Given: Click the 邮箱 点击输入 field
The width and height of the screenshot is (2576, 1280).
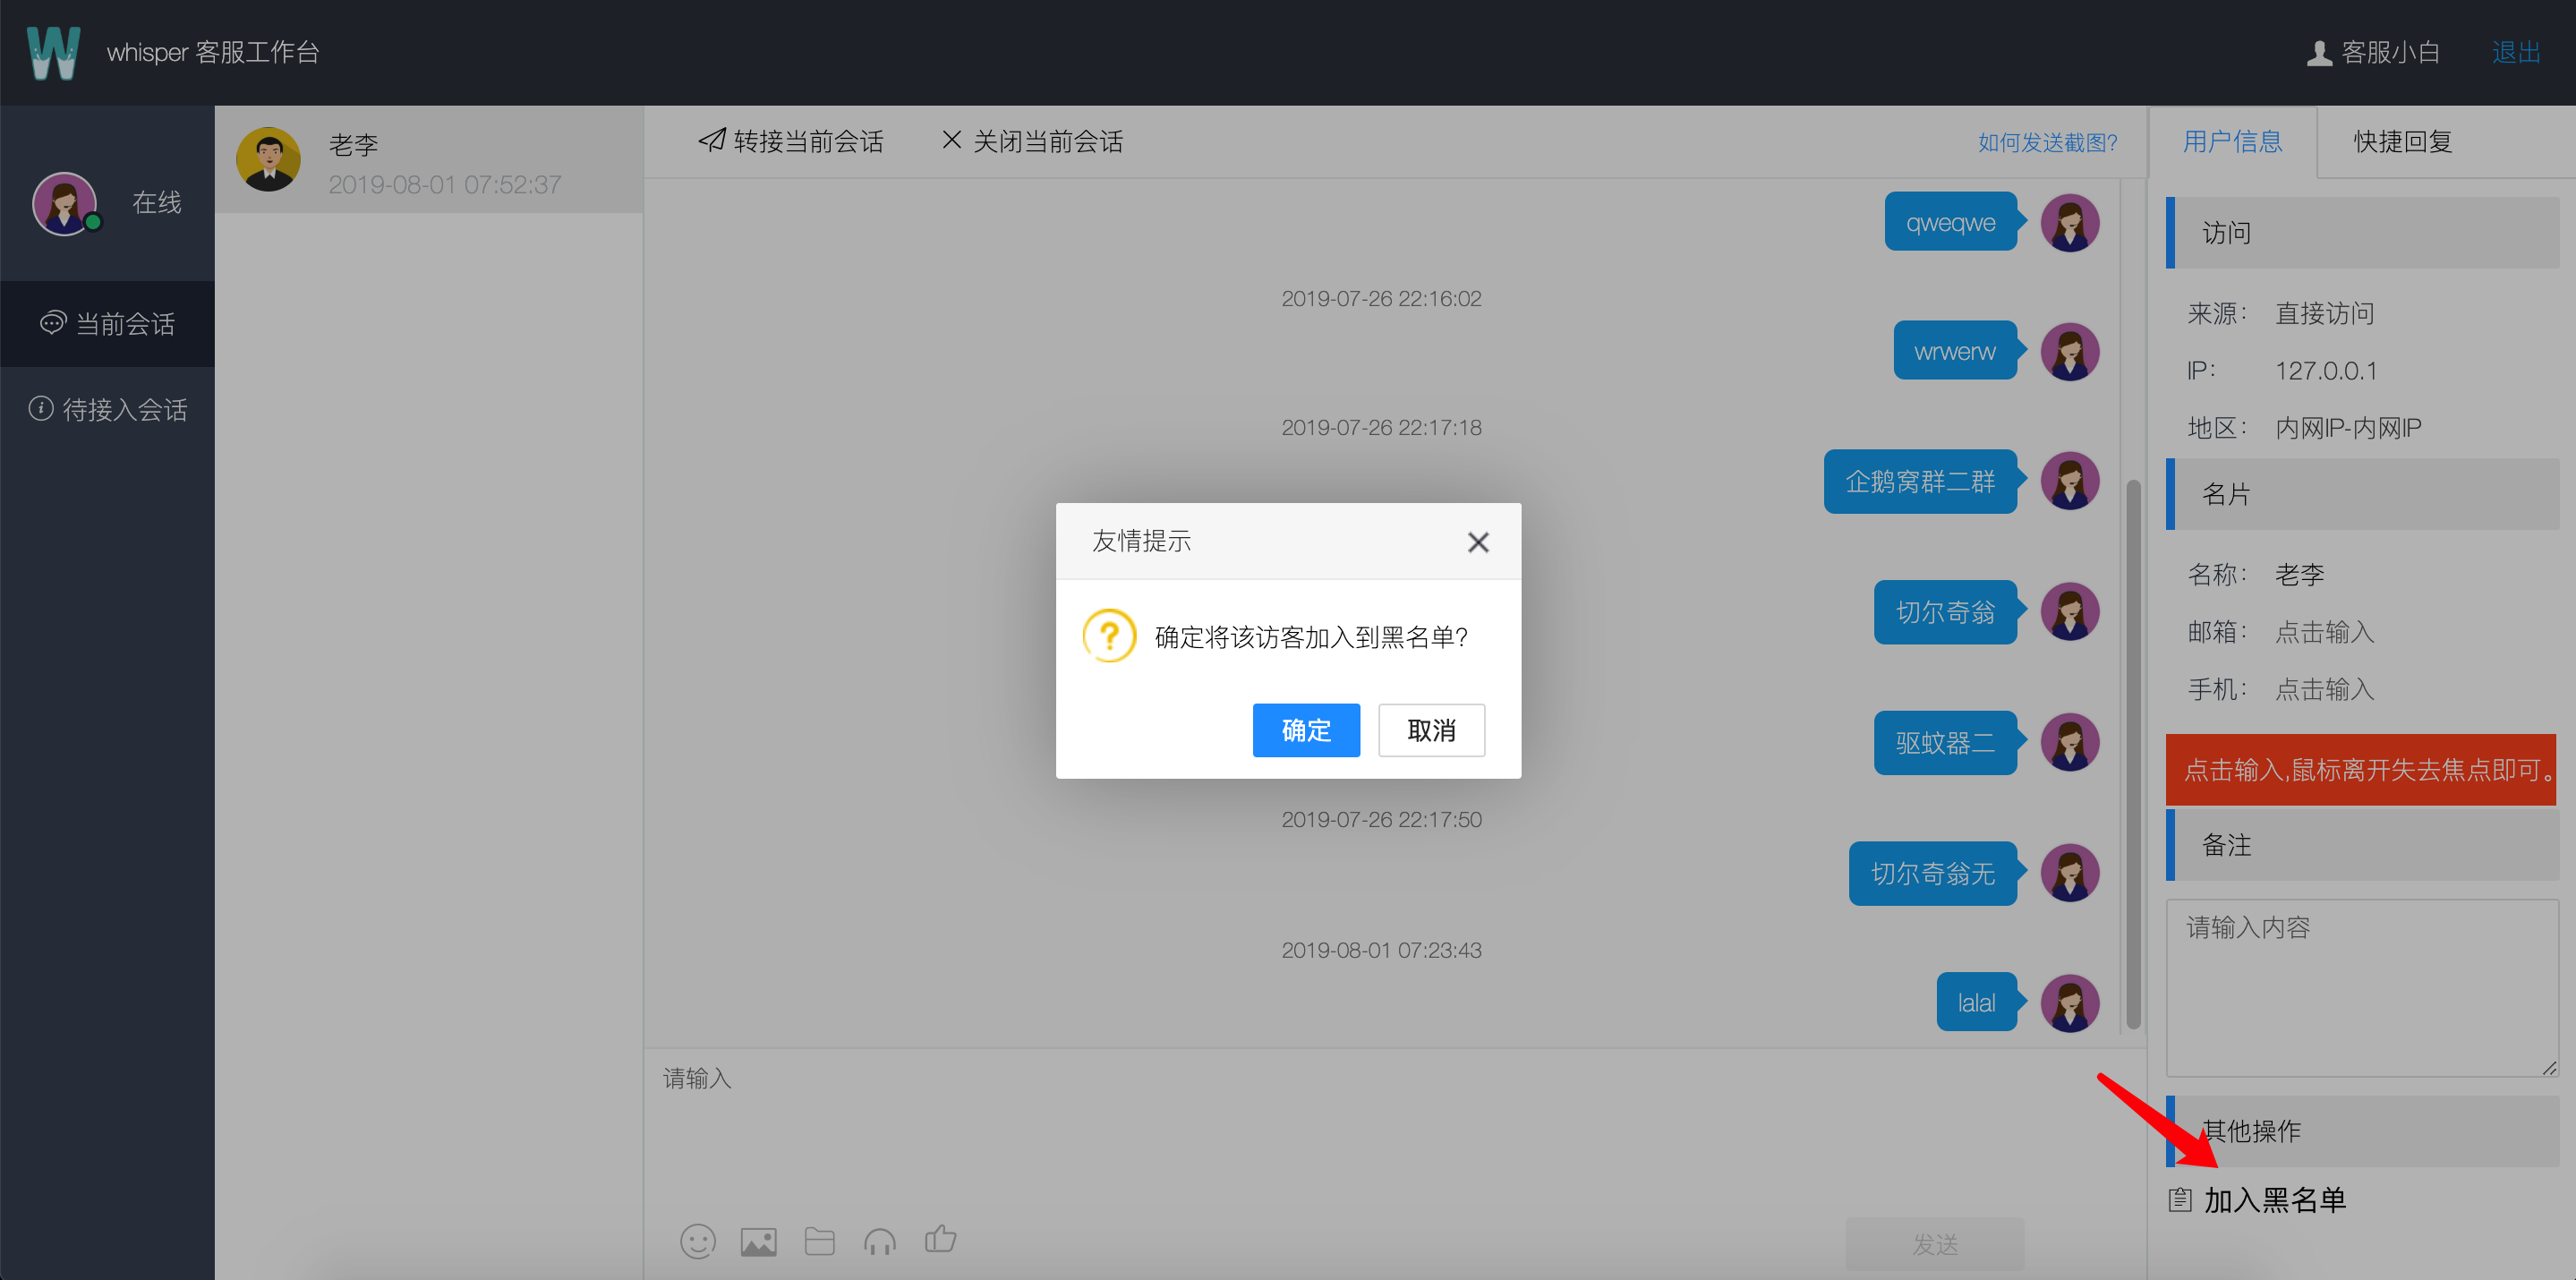Looking at the screenshot, I should pos(2324,632).
